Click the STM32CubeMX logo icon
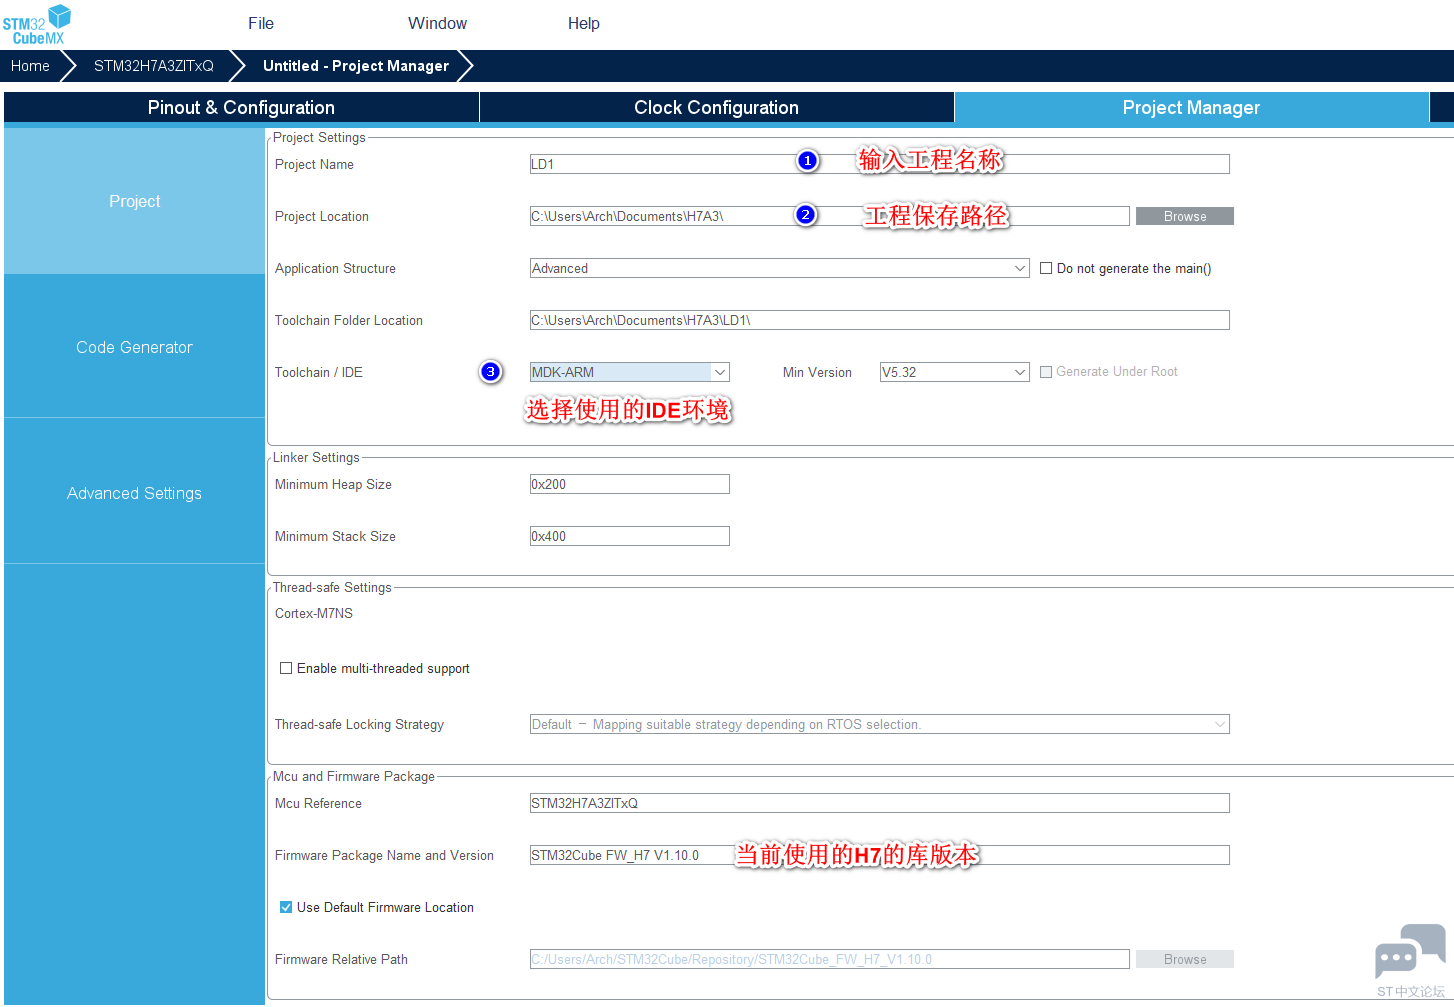Screen dimensions: 1454x1007 [37, 25]
